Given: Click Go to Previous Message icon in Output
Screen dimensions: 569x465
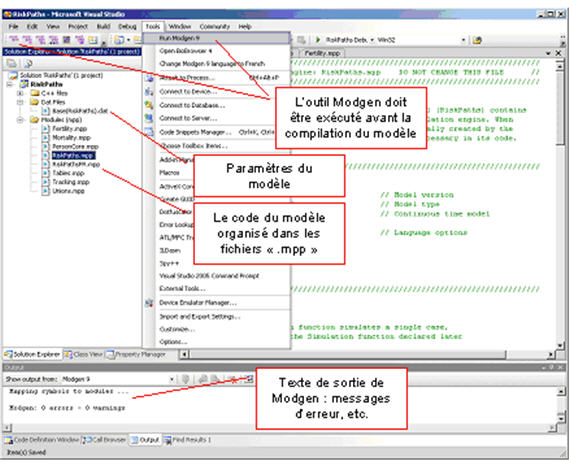Looking at the screenshot, I should point(203,379).
